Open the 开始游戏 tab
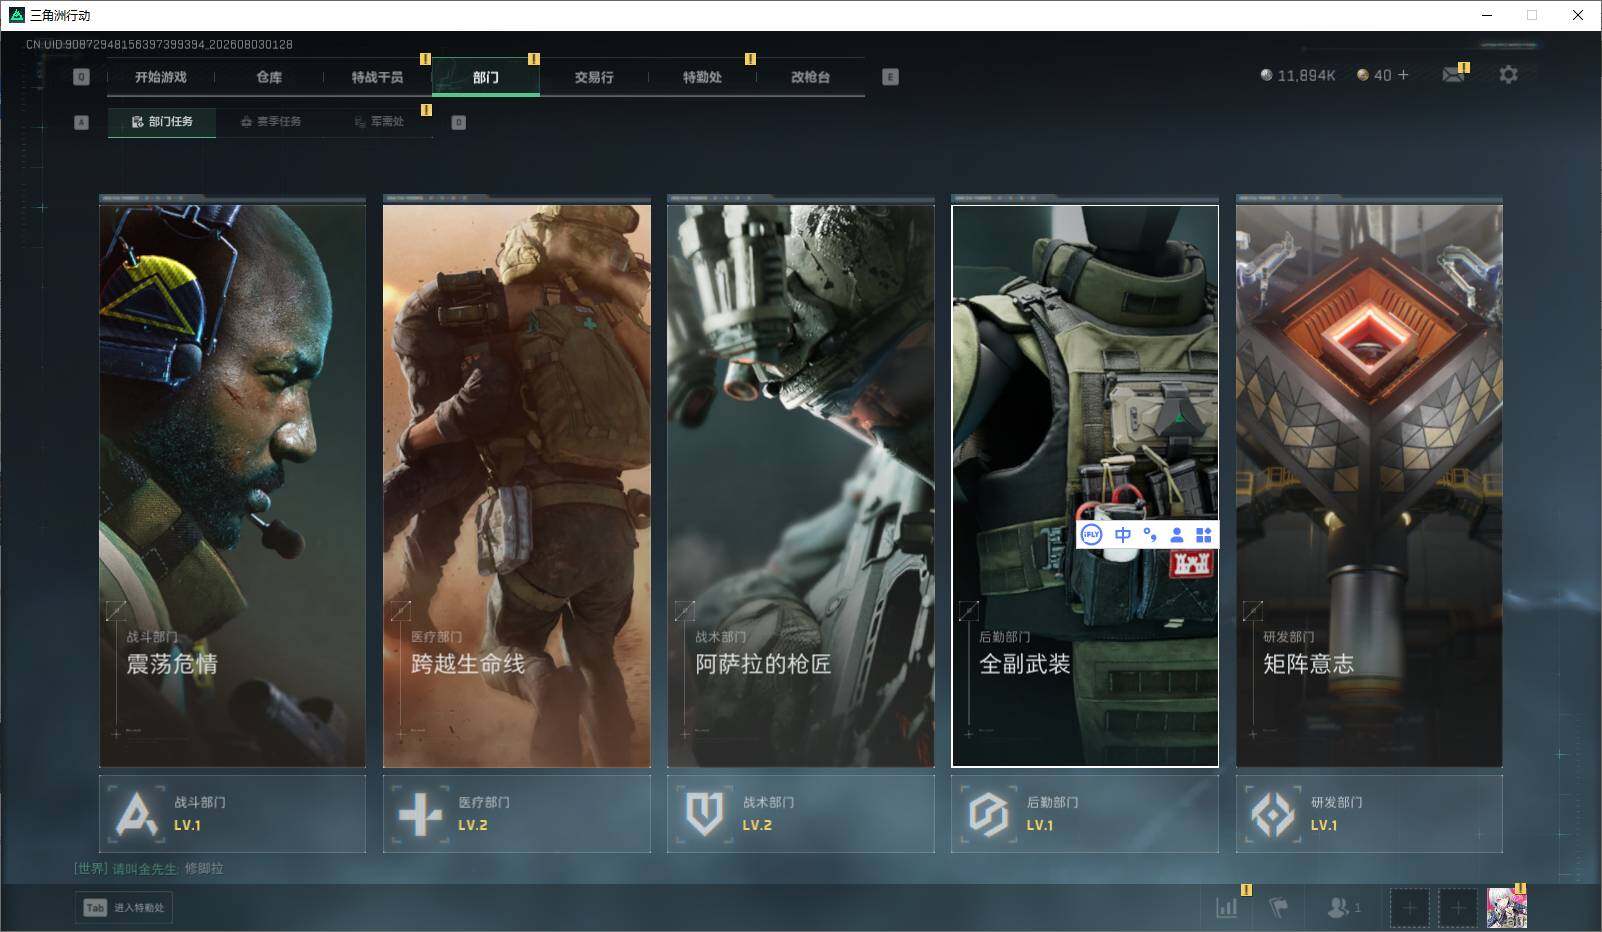Image resolution: width=1602 pixels, height=932 pixels. [161, 77]
